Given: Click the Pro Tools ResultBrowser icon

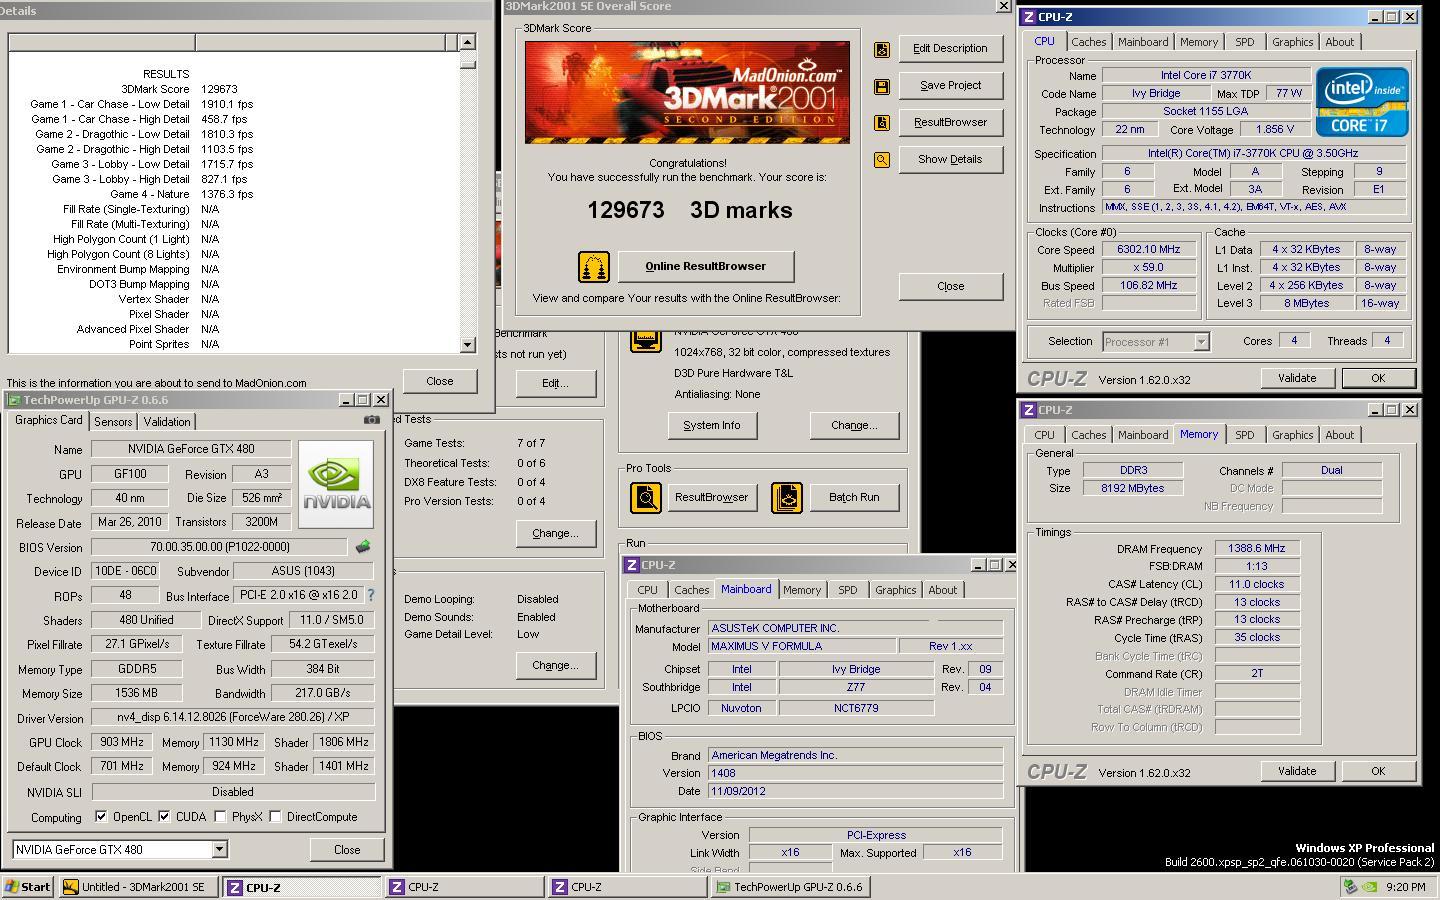Looking at the screenshot, I should pyautogui.click(x=646, y=497).
